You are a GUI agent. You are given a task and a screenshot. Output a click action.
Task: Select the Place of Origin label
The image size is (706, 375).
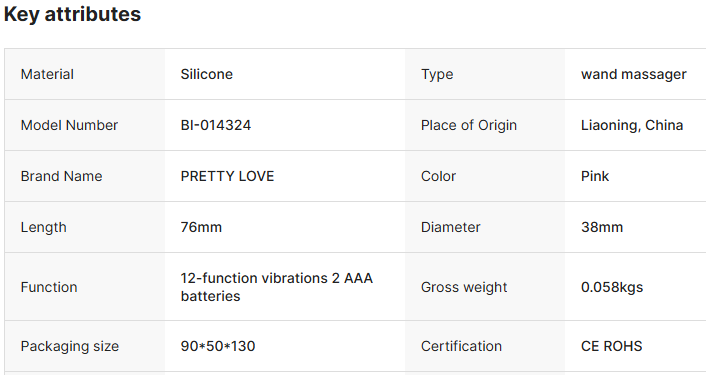click(469, 125)
